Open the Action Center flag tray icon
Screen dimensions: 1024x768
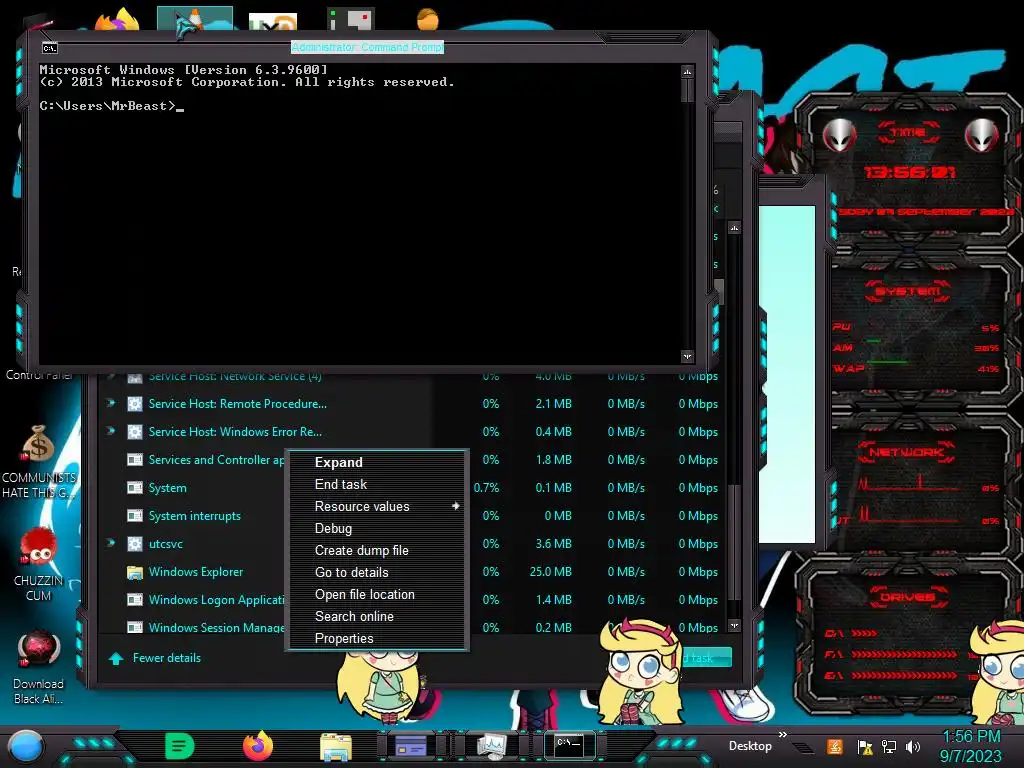pos(865,746)
